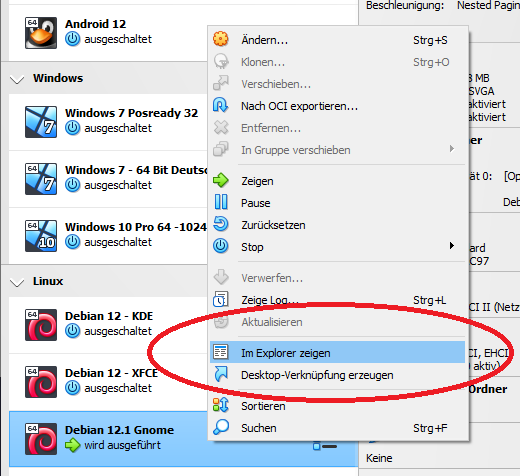The width and height of the screenshot is (520, 476).
Task: Click the desktop shortcut arrow icon
Action: coord(221,374)
